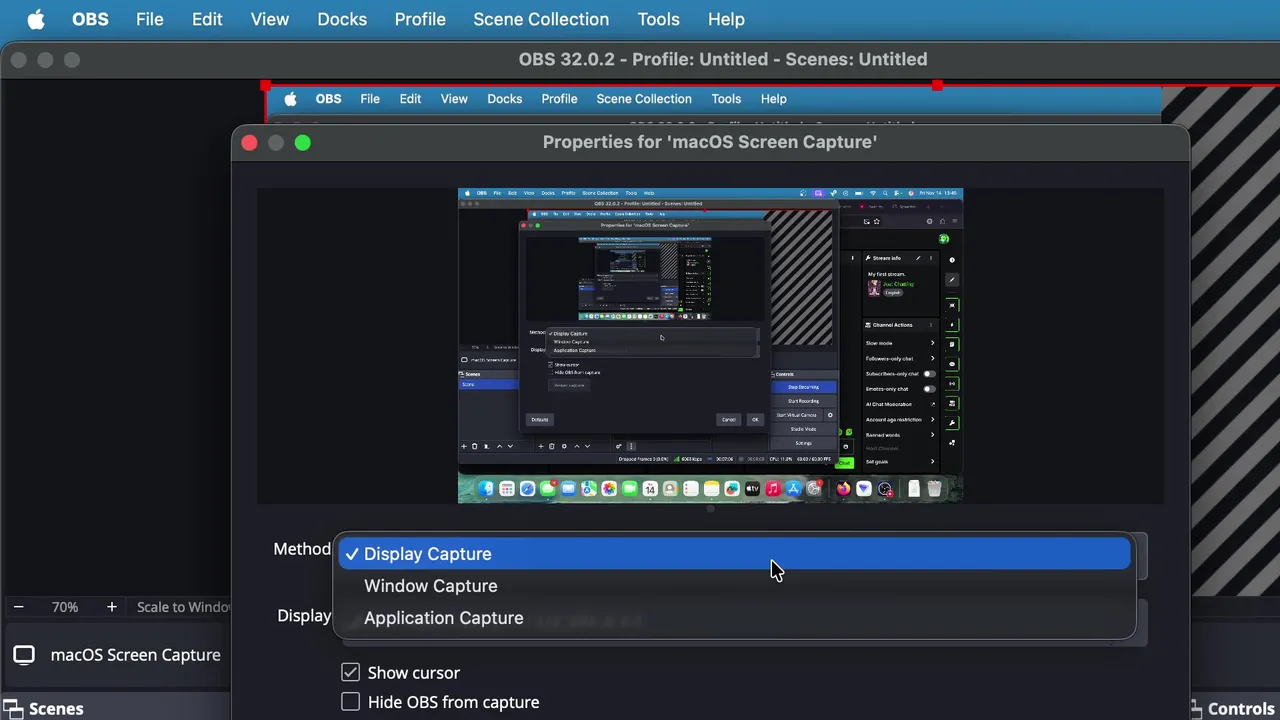
Task: Open the Apple menu in system menu bar
Action: coord(36,19)
